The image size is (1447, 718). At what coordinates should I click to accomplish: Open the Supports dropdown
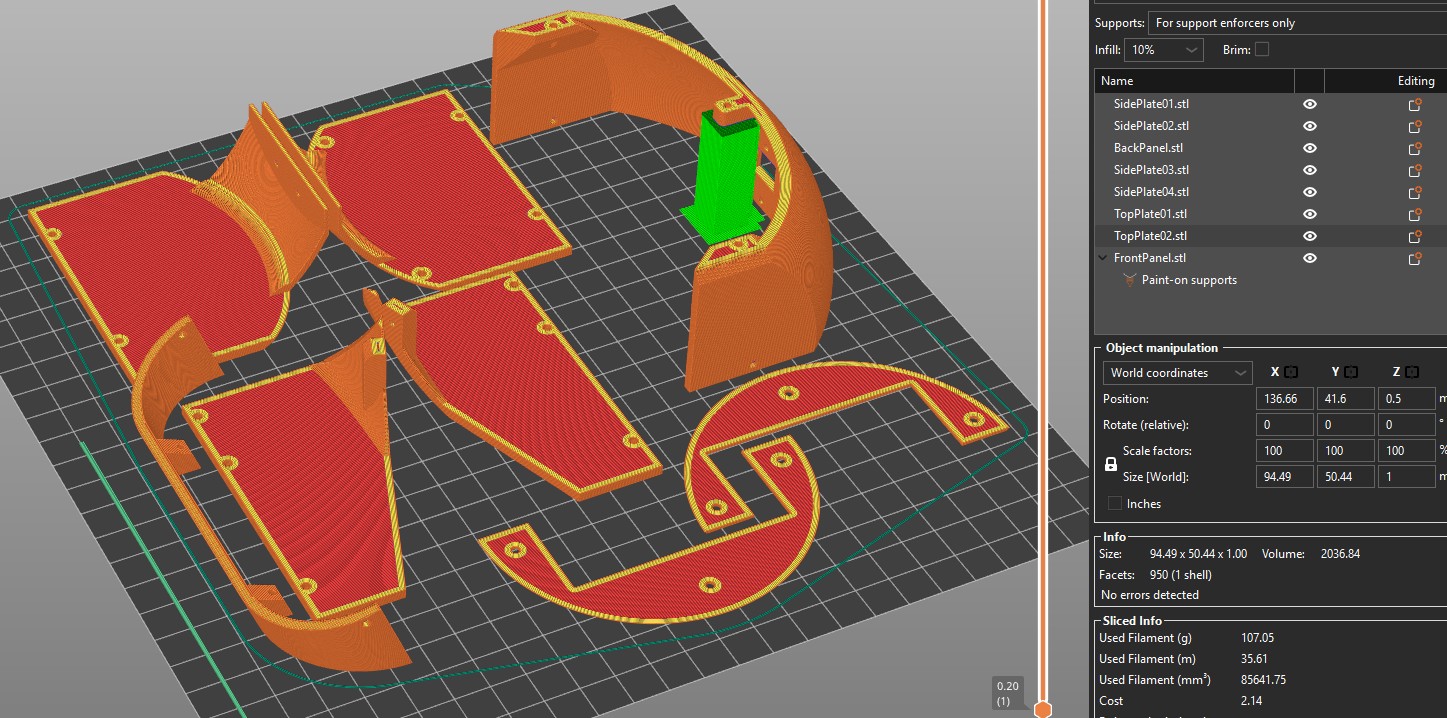coord(1295,22)
